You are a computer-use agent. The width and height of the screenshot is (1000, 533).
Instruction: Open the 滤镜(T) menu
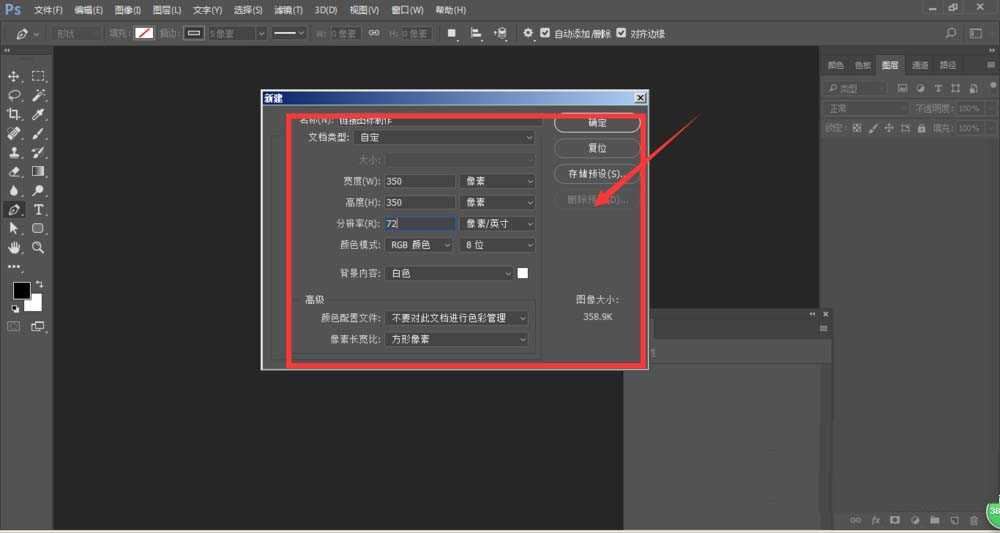[289, 10]
